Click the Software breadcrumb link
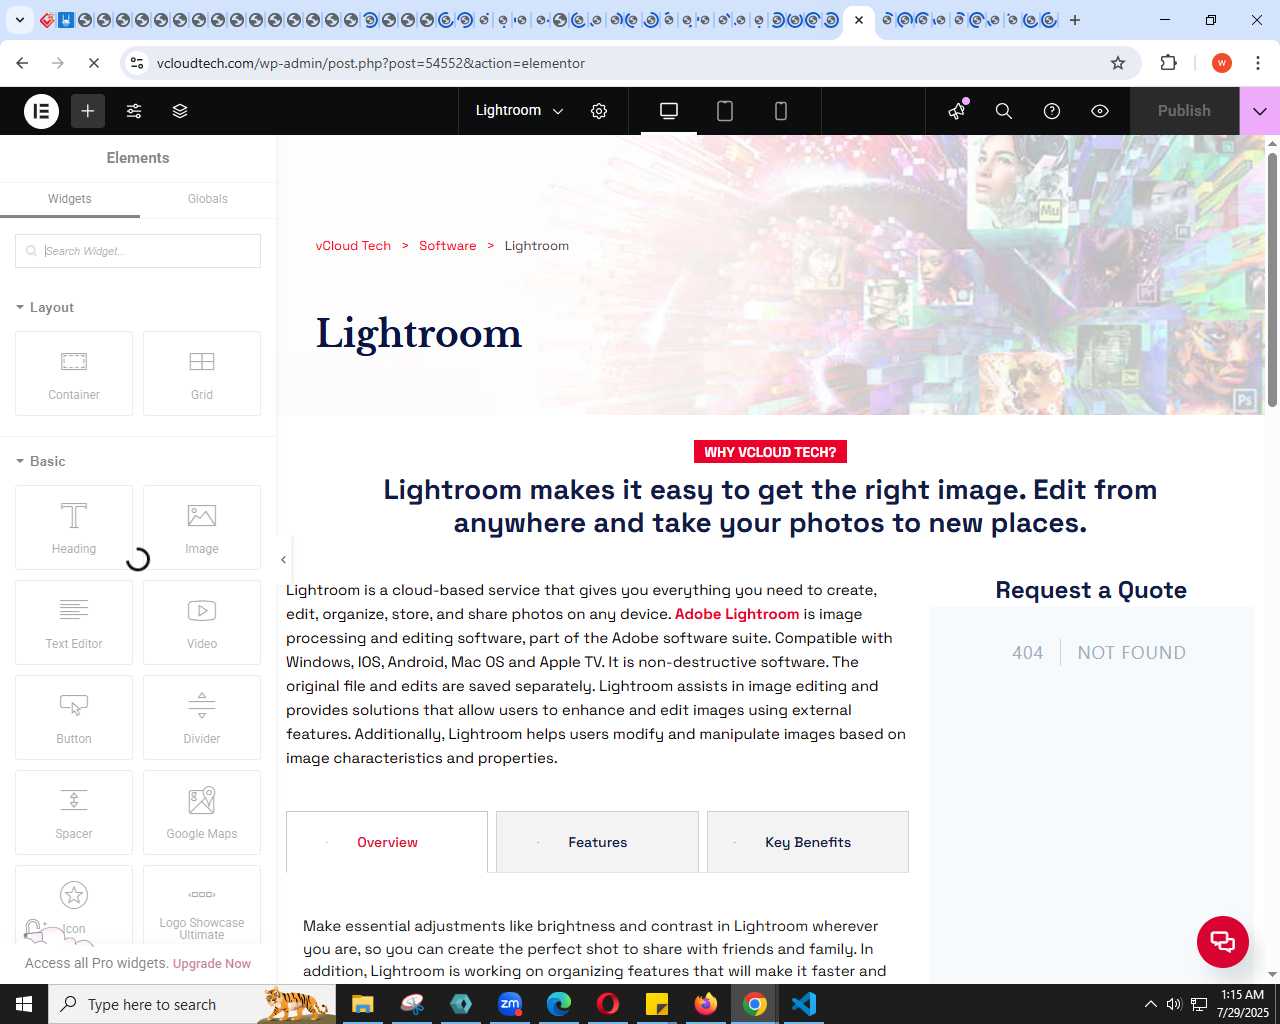 point(448,246)
